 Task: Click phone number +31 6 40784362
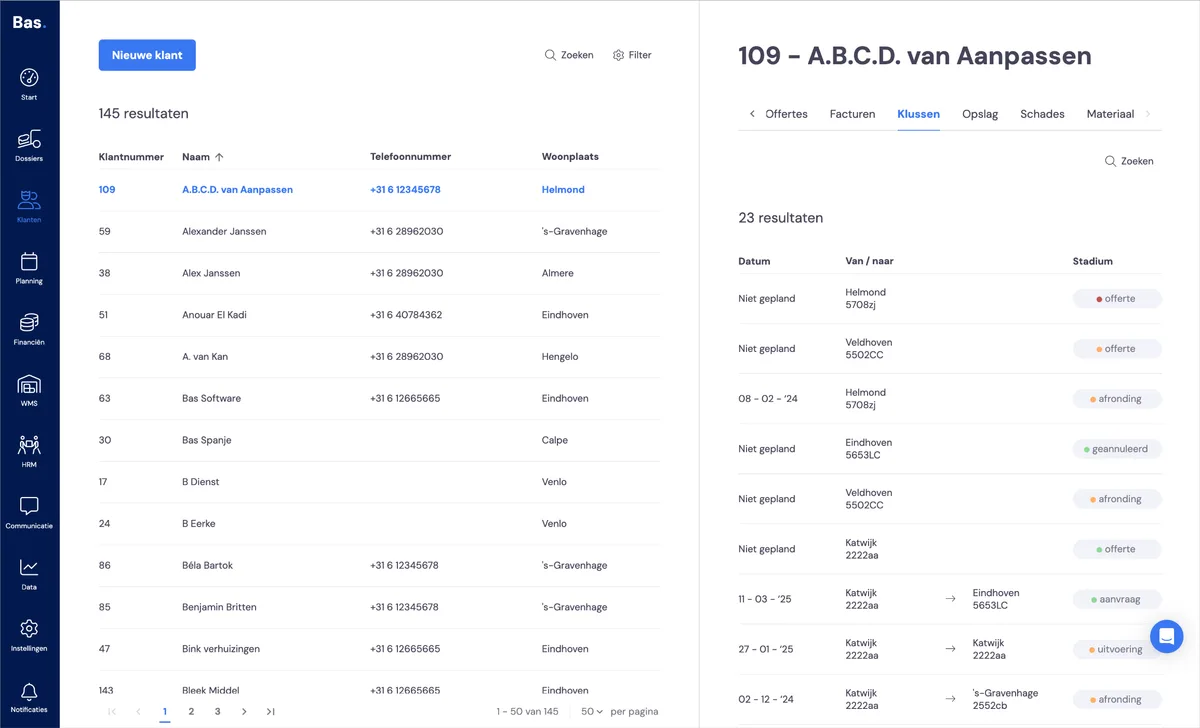coord(406,315)
